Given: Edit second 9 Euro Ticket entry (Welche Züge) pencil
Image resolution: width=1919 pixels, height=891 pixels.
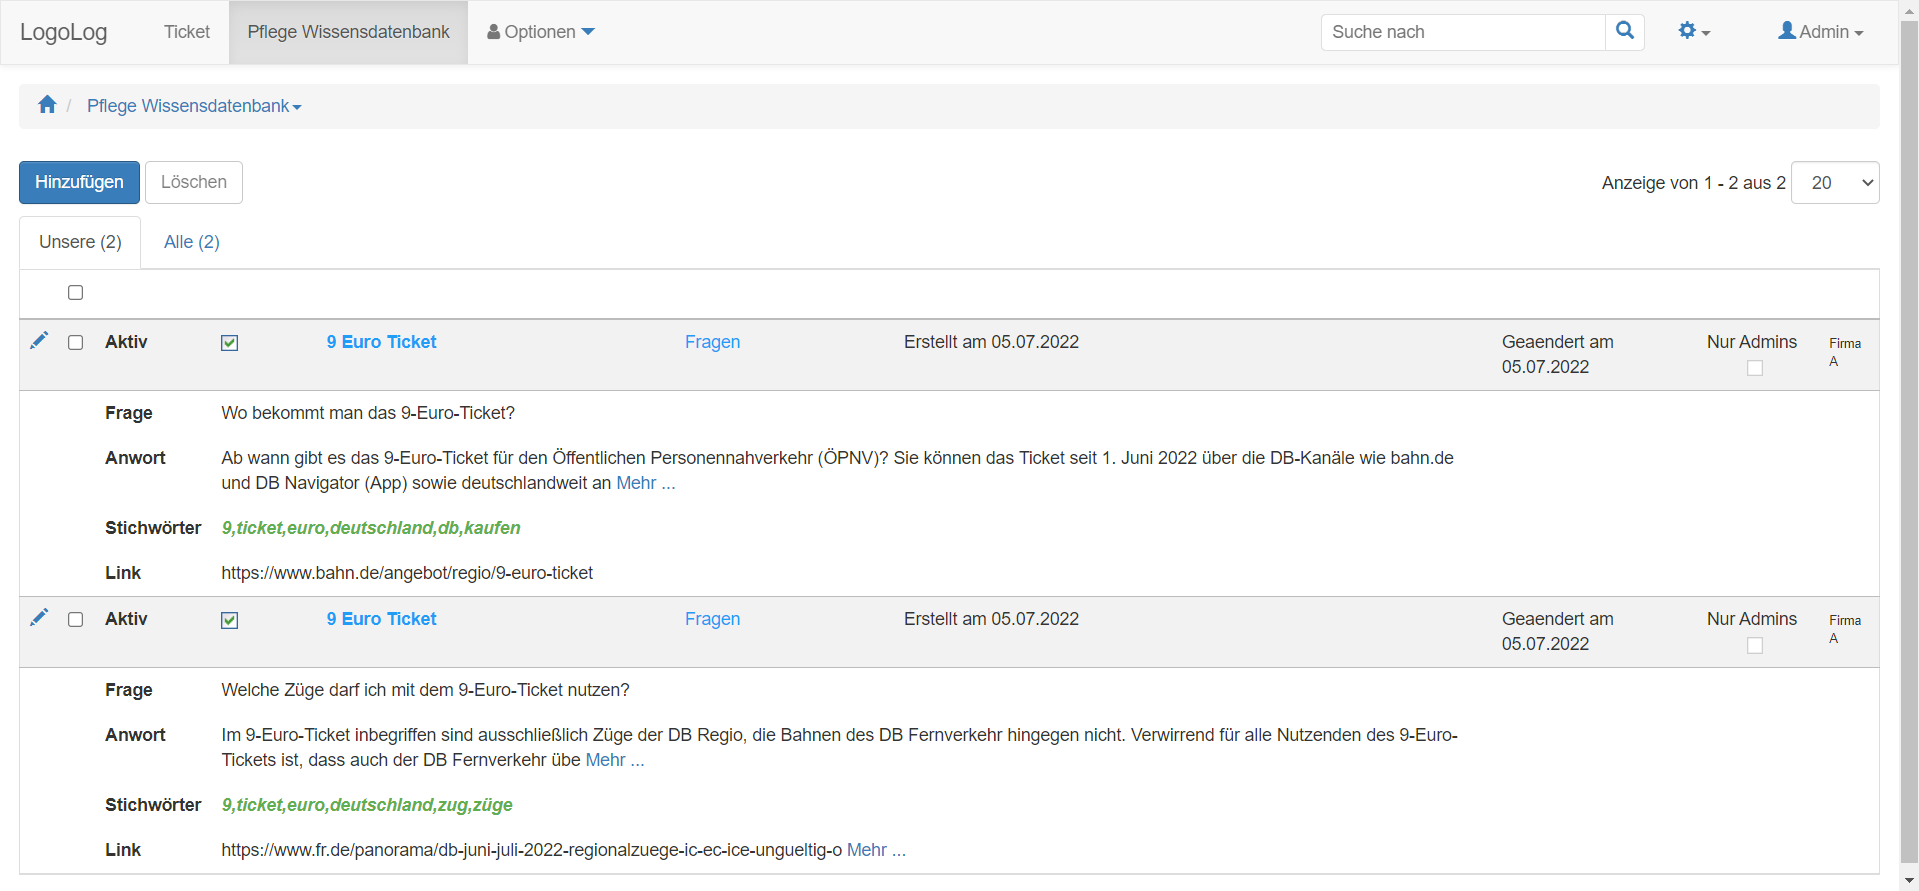Looking at the screenshot, I should click(x=39, y=618).
